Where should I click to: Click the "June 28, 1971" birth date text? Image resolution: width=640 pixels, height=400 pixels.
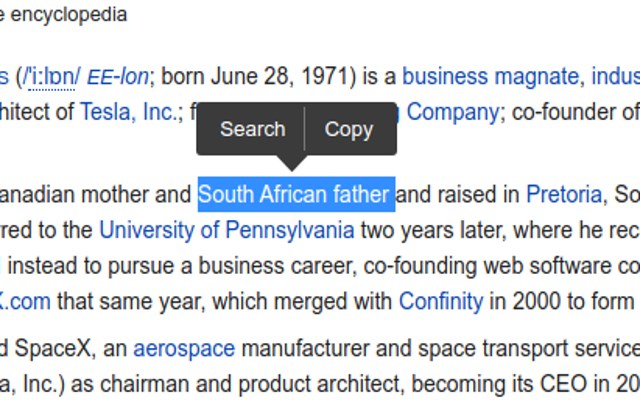(x=280, y=77)
